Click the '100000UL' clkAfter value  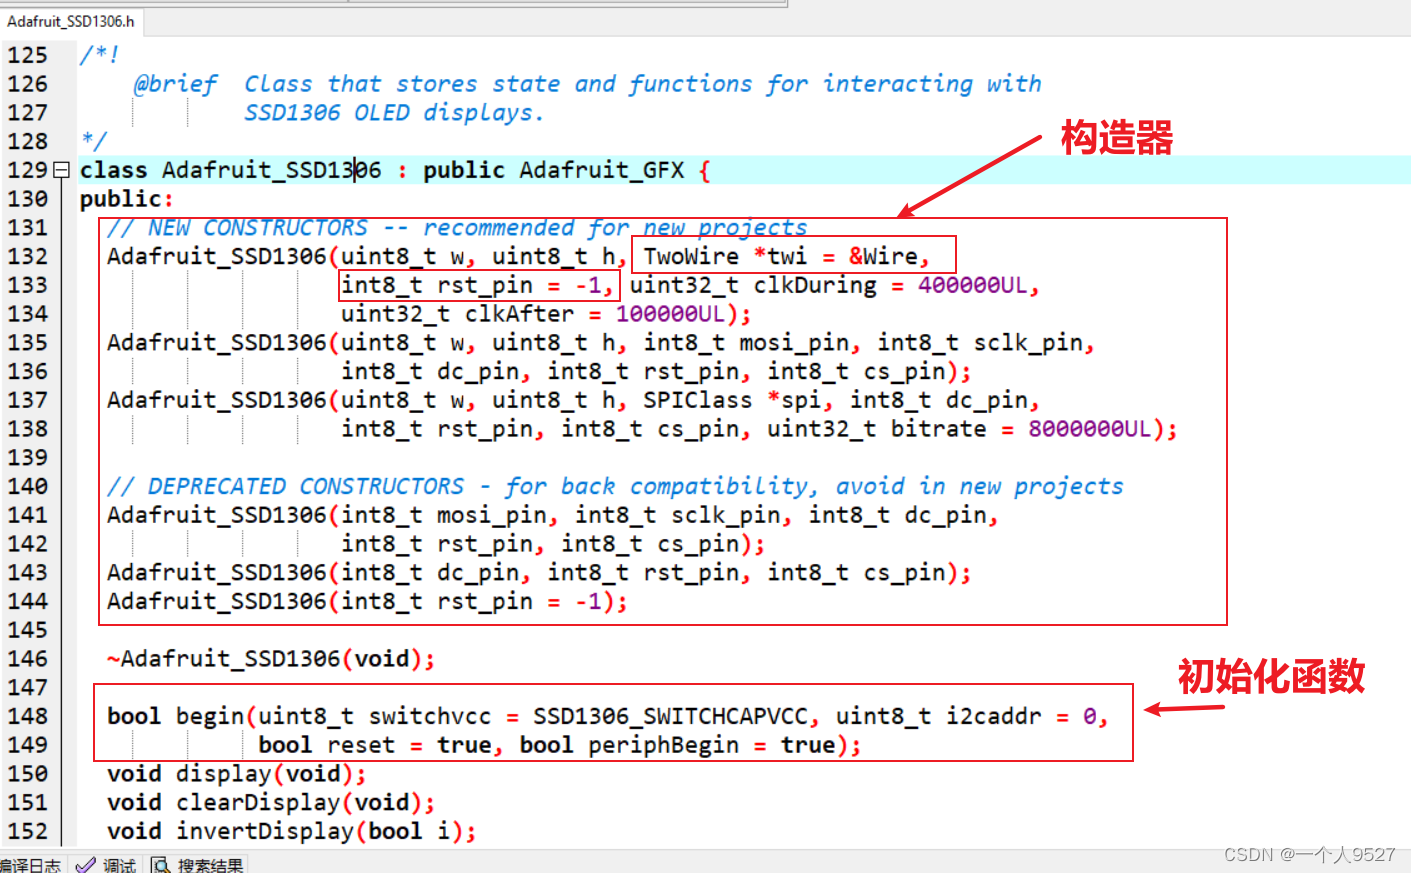tap(670, 314)
